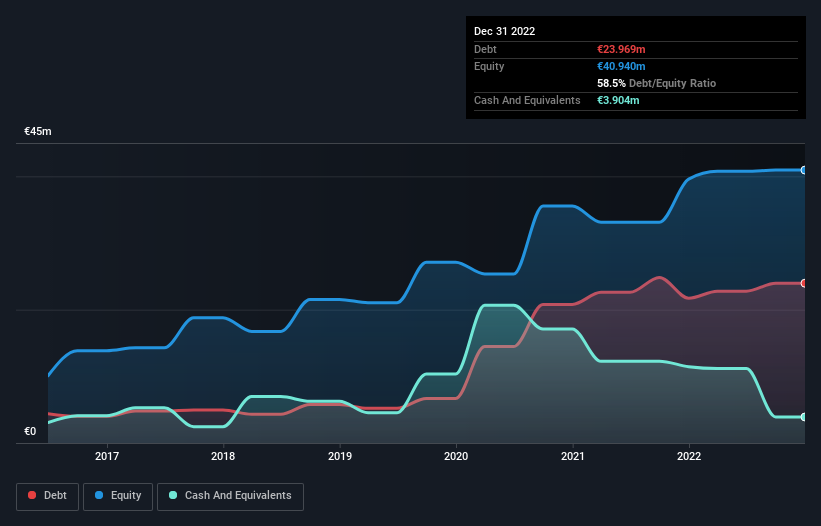Click the 2018 axis label

pyautogui.click(x=223, y=456)
